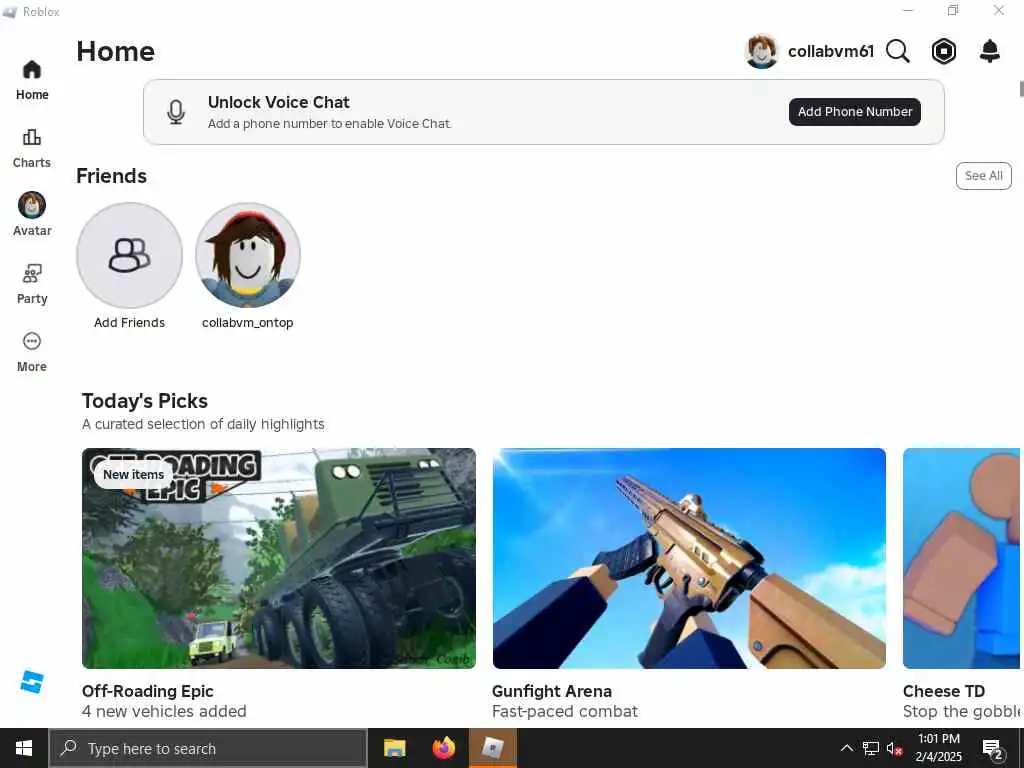Open the Windows Start button
The image size is (1024, 768).
(x=24, y=748)
